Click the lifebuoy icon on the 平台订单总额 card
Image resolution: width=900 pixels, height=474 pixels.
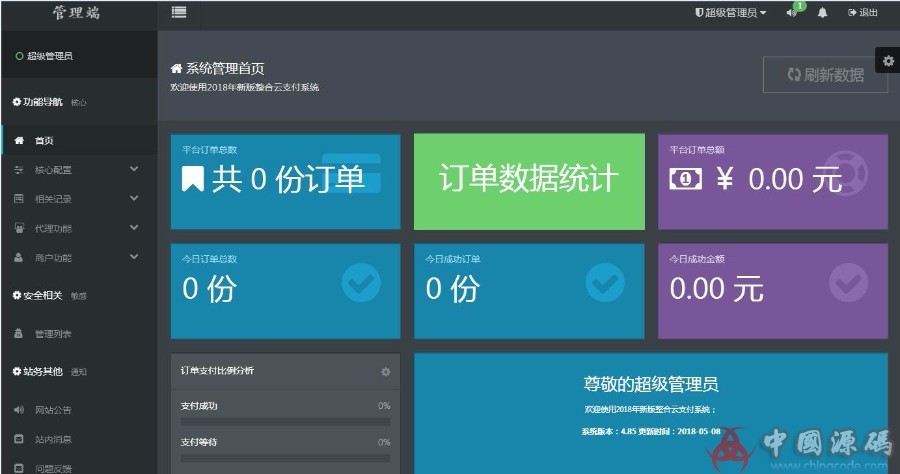tap(845, 173)
